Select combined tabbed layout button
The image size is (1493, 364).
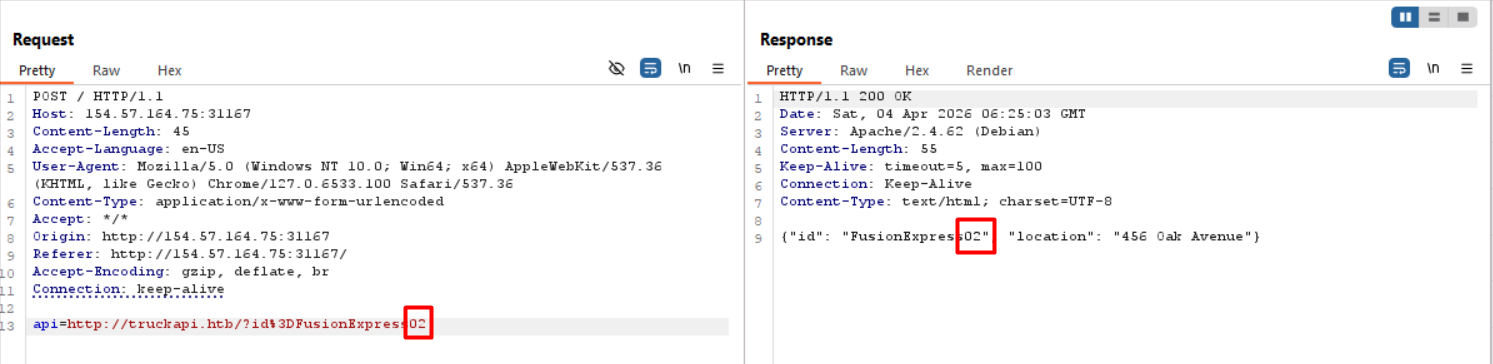point(1463,17)
